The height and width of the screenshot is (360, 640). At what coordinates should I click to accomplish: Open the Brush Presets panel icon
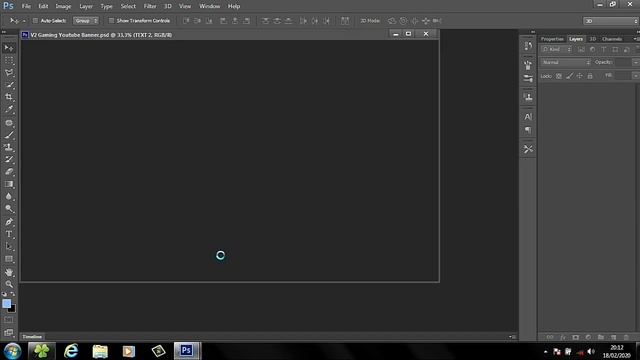(528, 65)
